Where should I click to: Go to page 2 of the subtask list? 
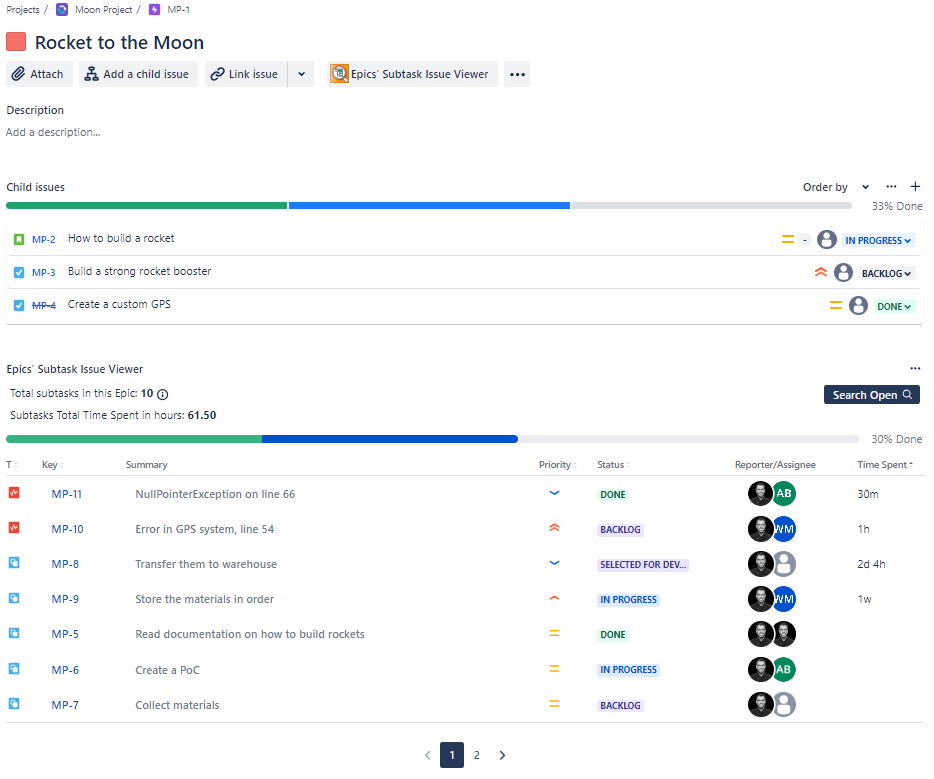coord(476,755)
